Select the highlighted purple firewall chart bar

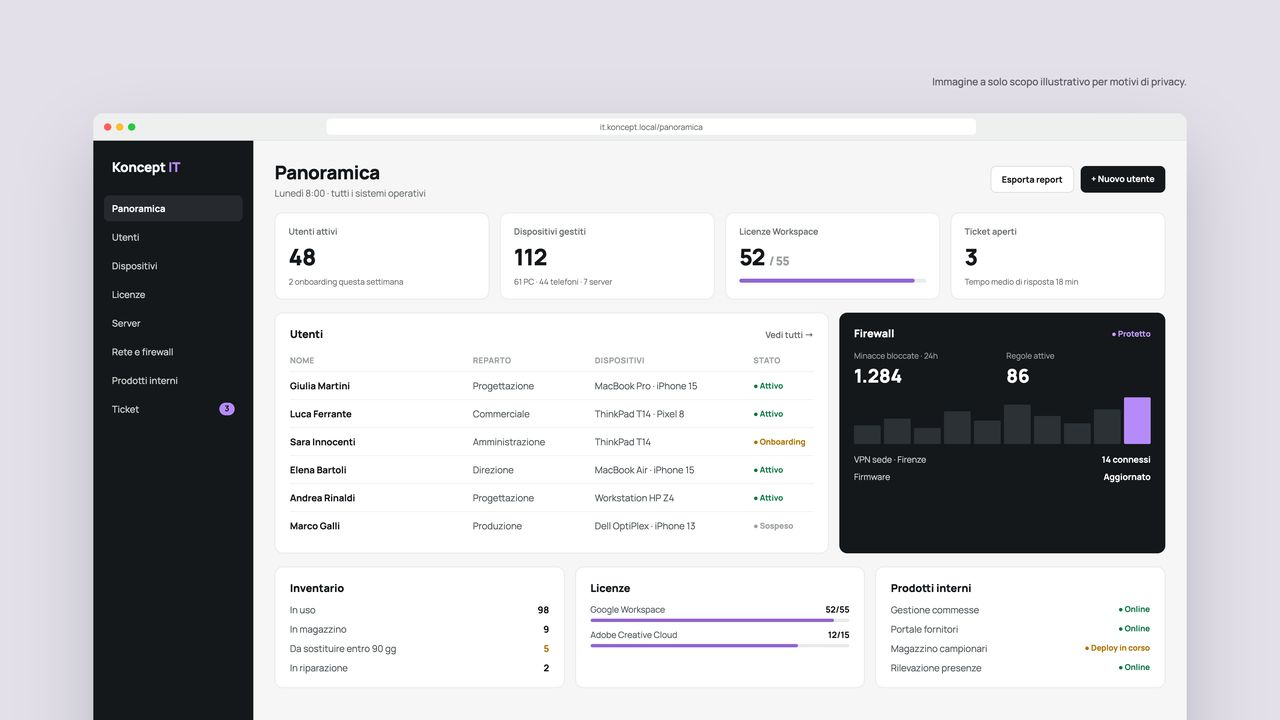1137,421
